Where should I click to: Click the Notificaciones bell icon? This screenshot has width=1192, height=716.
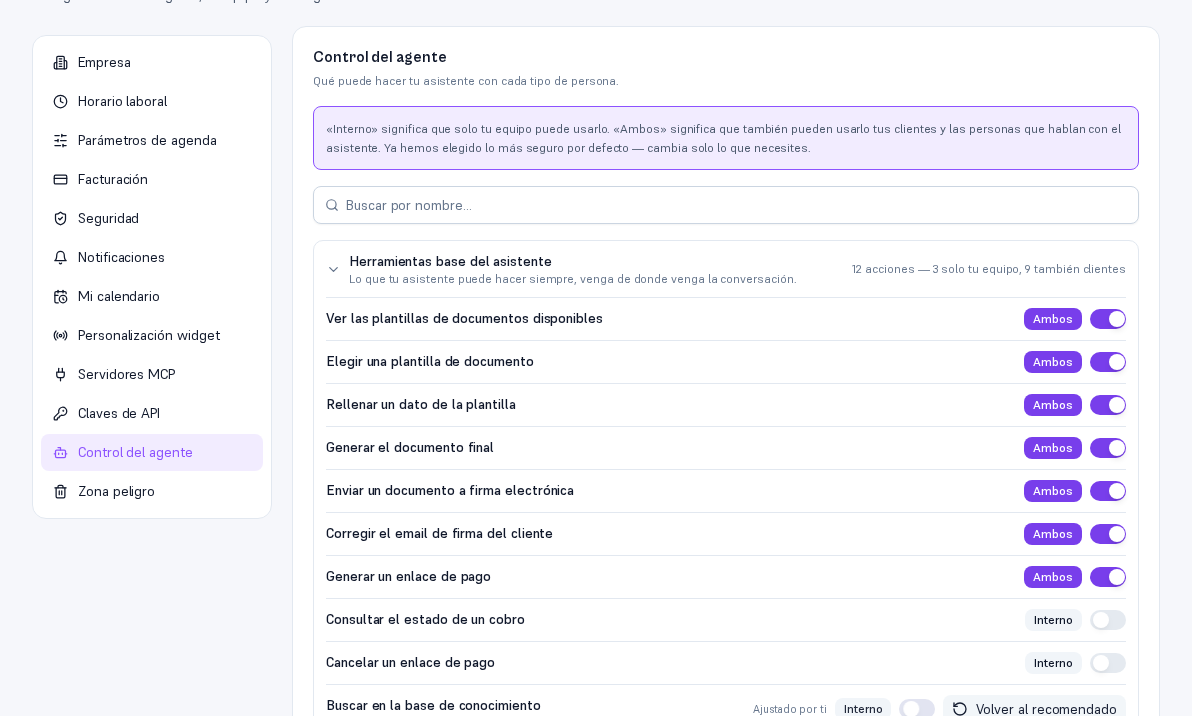tap(60, 258)
